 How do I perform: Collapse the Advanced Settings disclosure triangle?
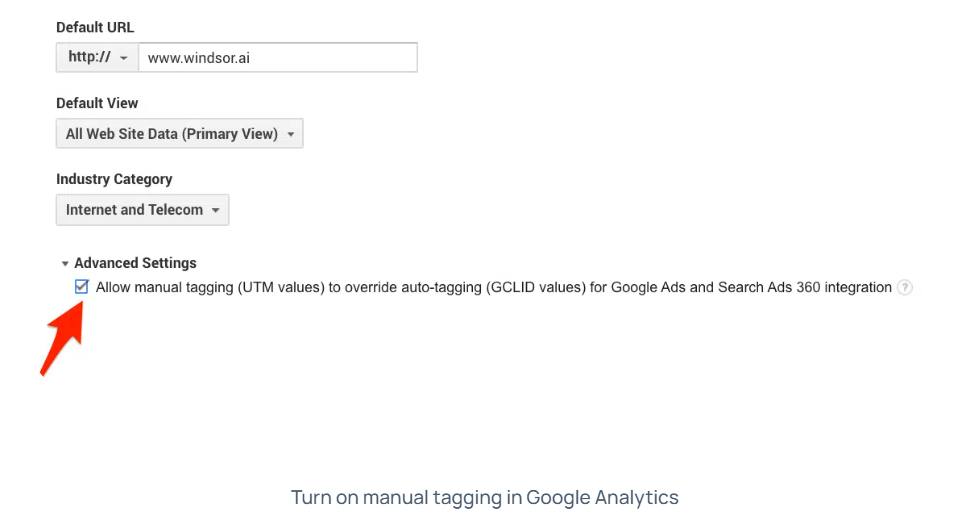coord(65,264)
